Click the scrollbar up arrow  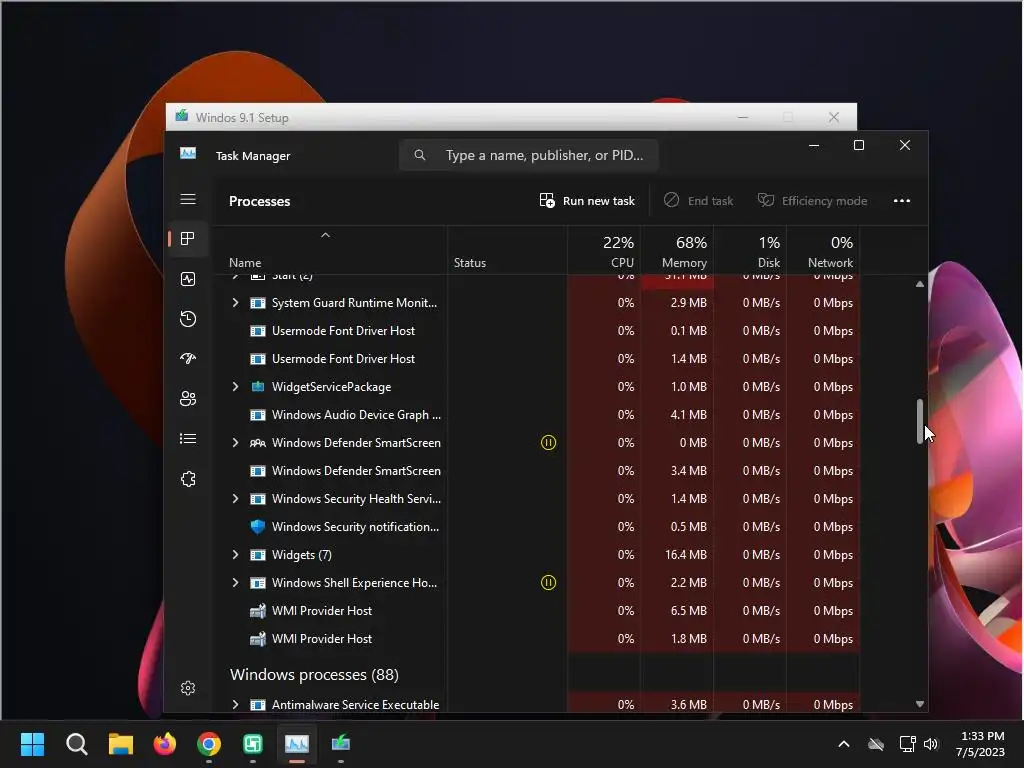point(920,285)
